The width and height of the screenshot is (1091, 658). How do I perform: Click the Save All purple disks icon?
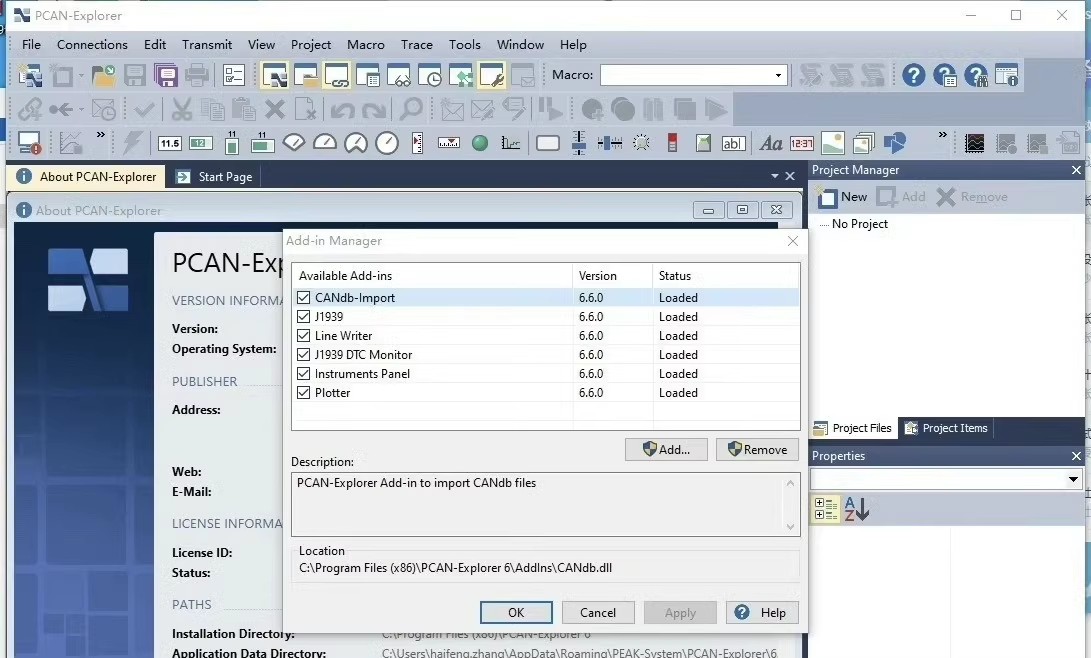pos(166,75)
